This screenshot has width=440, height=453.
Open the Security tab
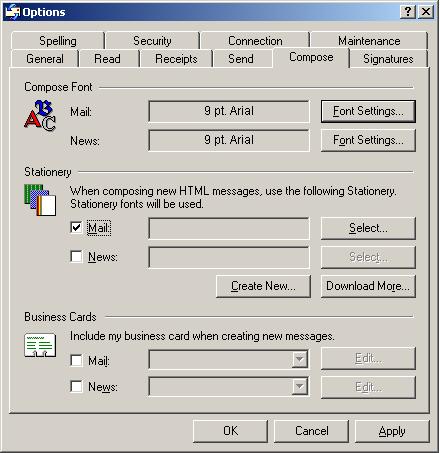pyautogui.click(x=152, y=41)
